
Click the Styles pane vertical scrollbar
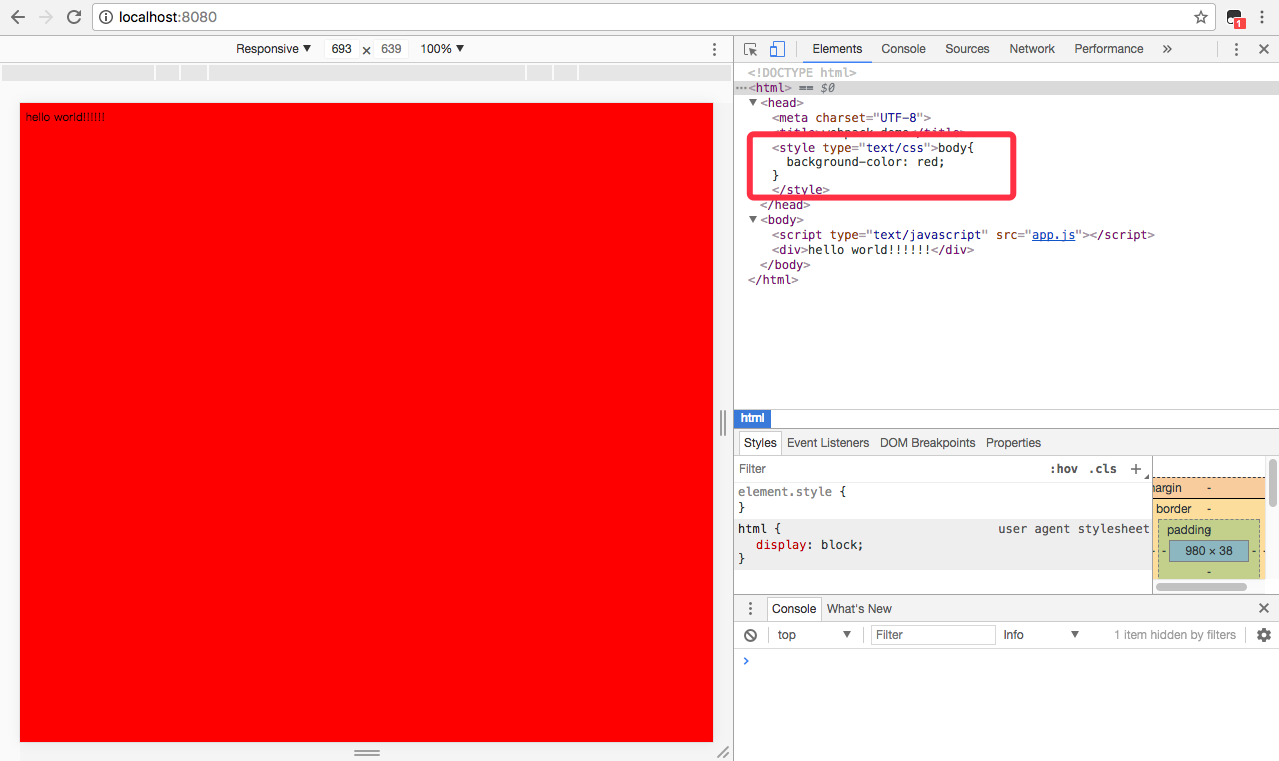coord(1273,484)
